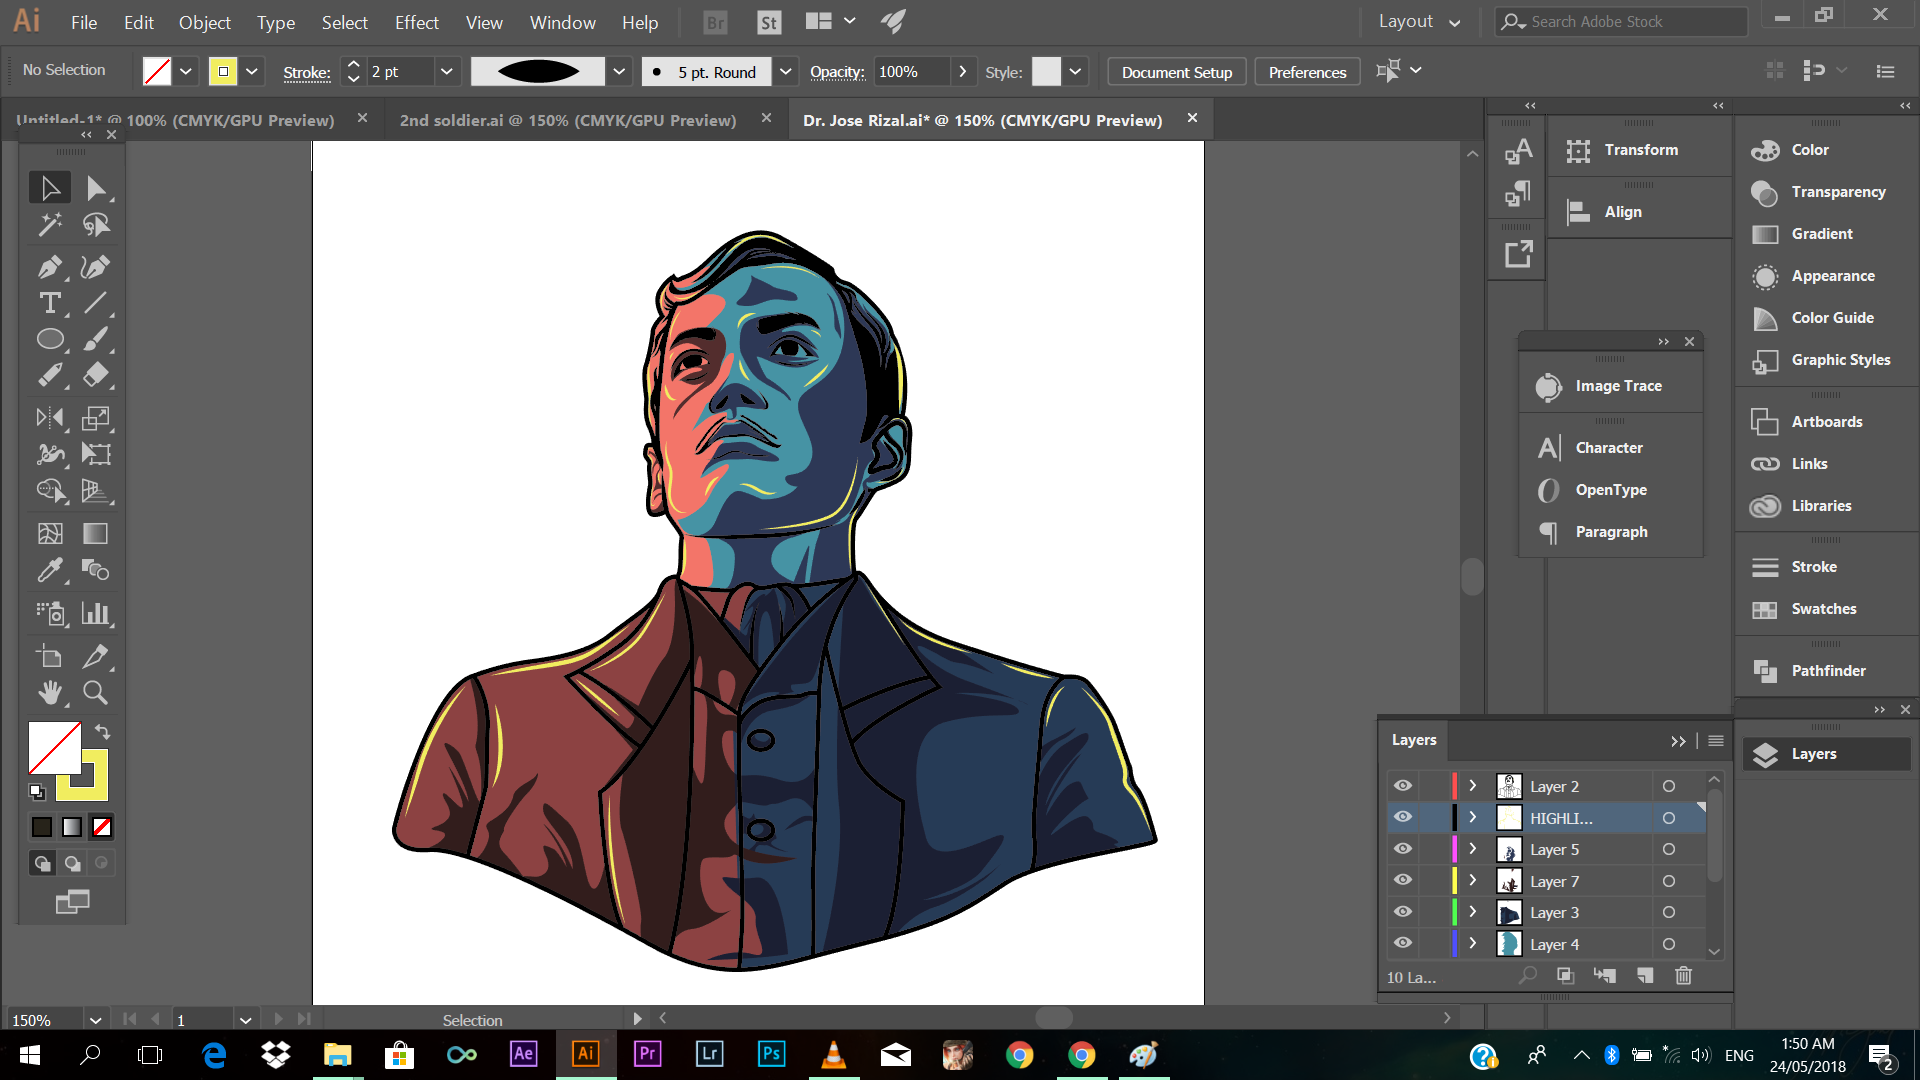Select the Mesh tool

pos(50,533)
